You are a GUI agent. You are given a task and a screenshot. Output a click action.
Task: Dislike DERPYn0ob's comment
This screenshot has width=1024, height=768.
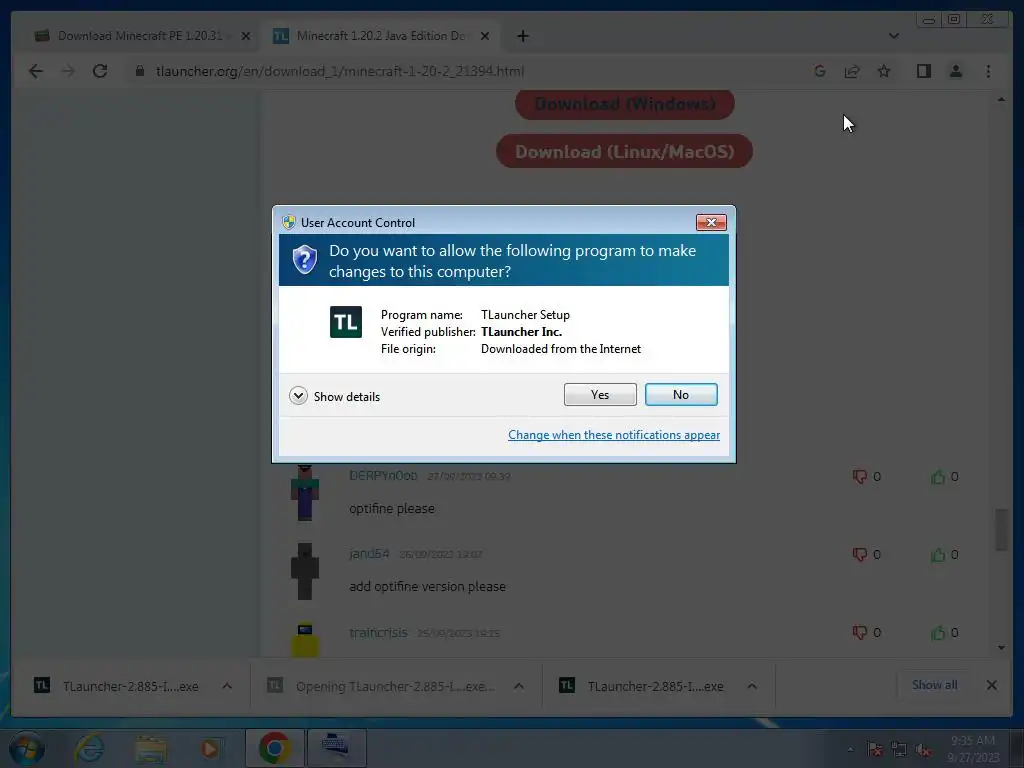click(x=859, y=477)
